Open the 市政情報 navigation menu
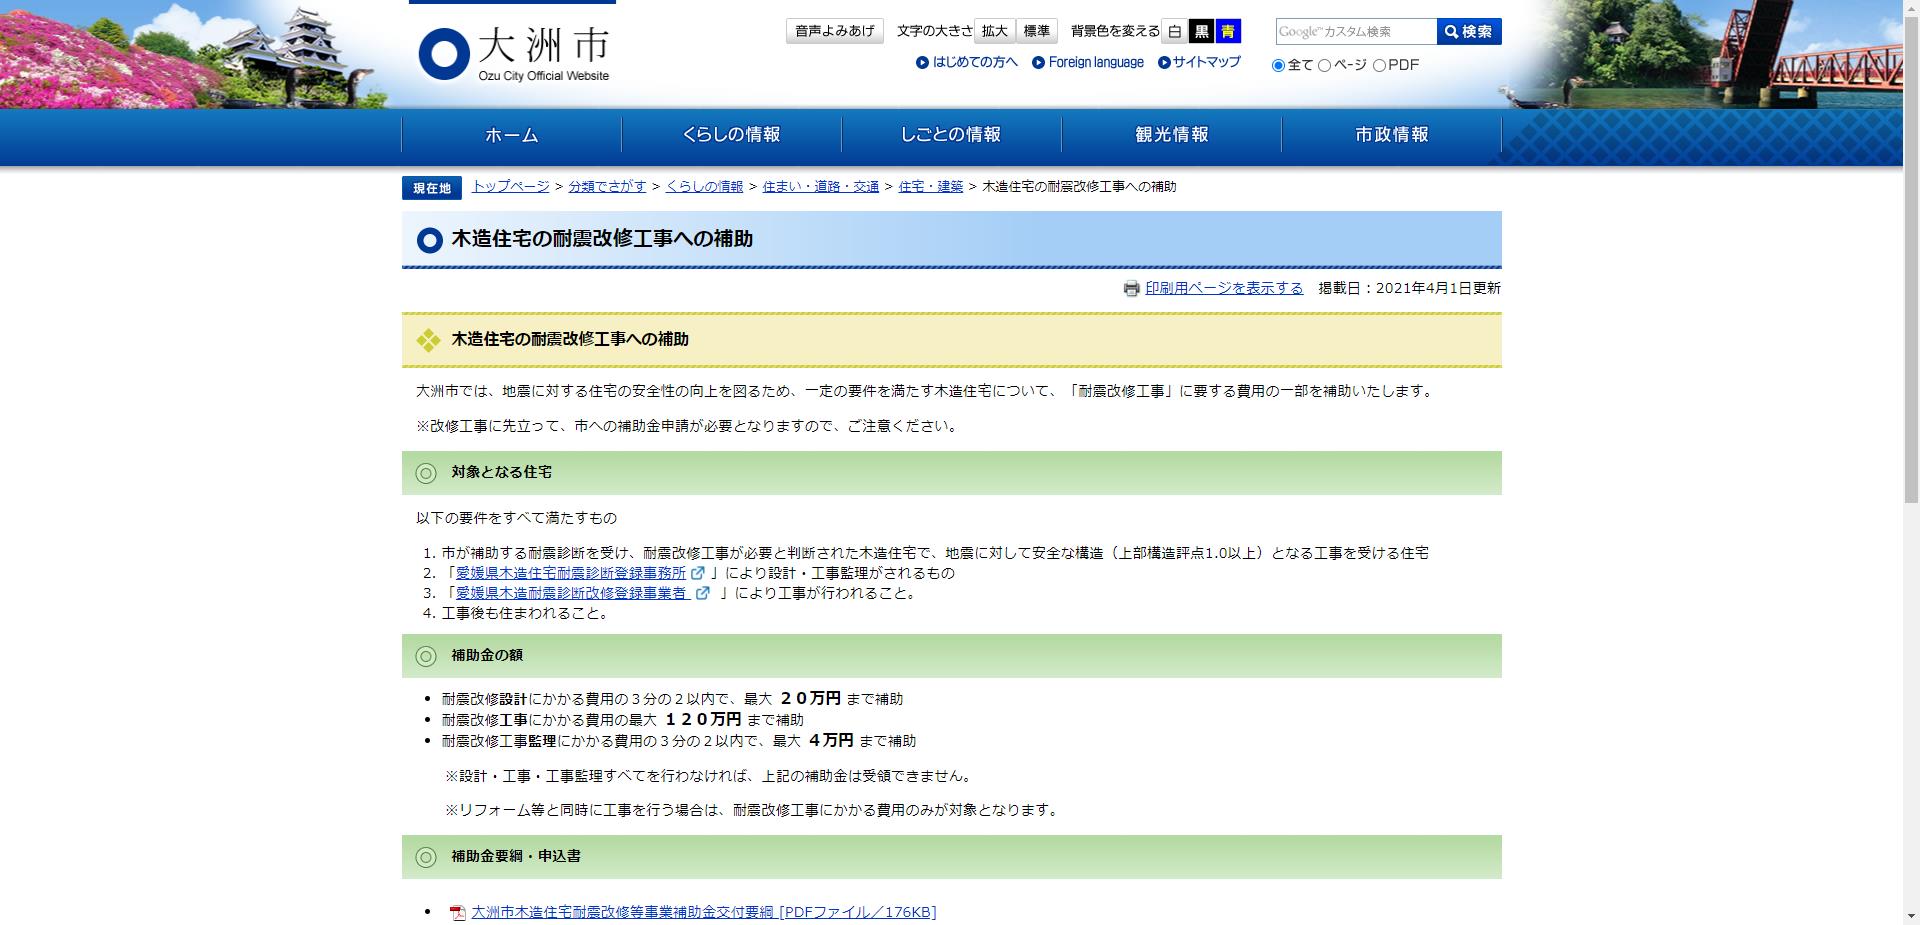 click(1391, 135)
